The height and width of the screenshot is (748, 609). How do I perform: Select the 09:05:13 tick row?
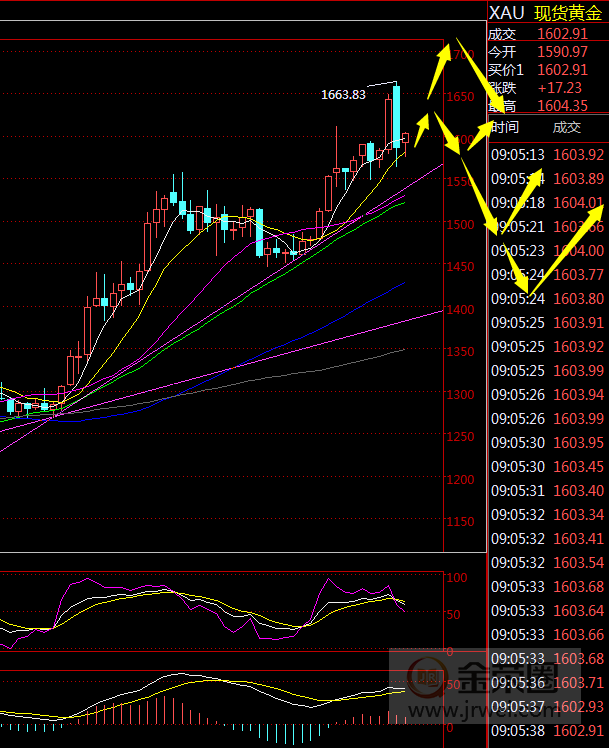[547, 154]
